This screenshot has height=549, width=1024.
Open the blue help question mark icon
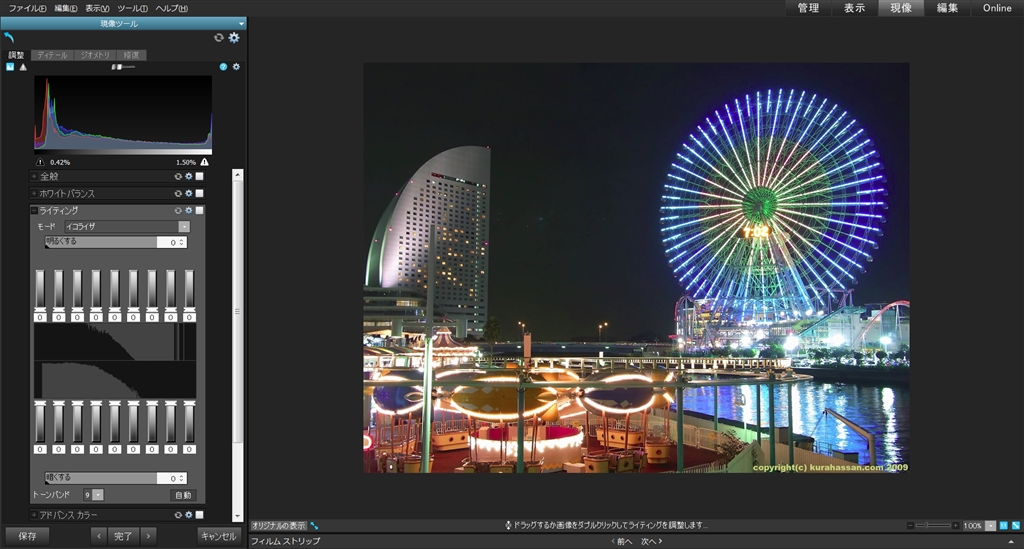[x=223, y=67]
